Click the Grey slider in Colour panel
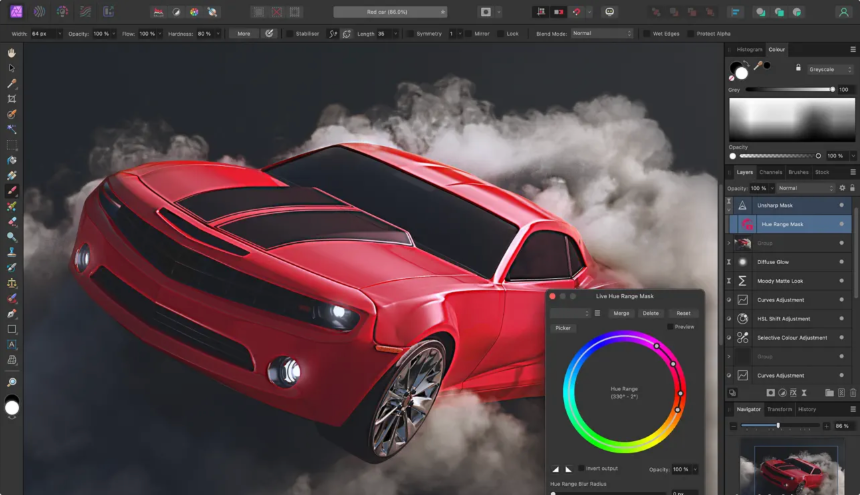Image resolution: width=860 pixels, height=495 pixels. pos(790,89)
